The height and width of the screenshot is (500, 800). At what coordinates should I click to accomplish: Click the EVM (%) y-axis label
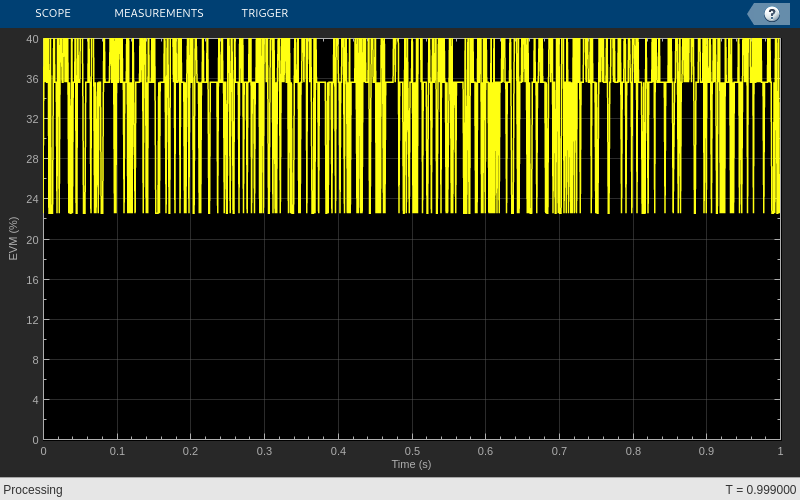pyautogui.click(x=13, y=238)
